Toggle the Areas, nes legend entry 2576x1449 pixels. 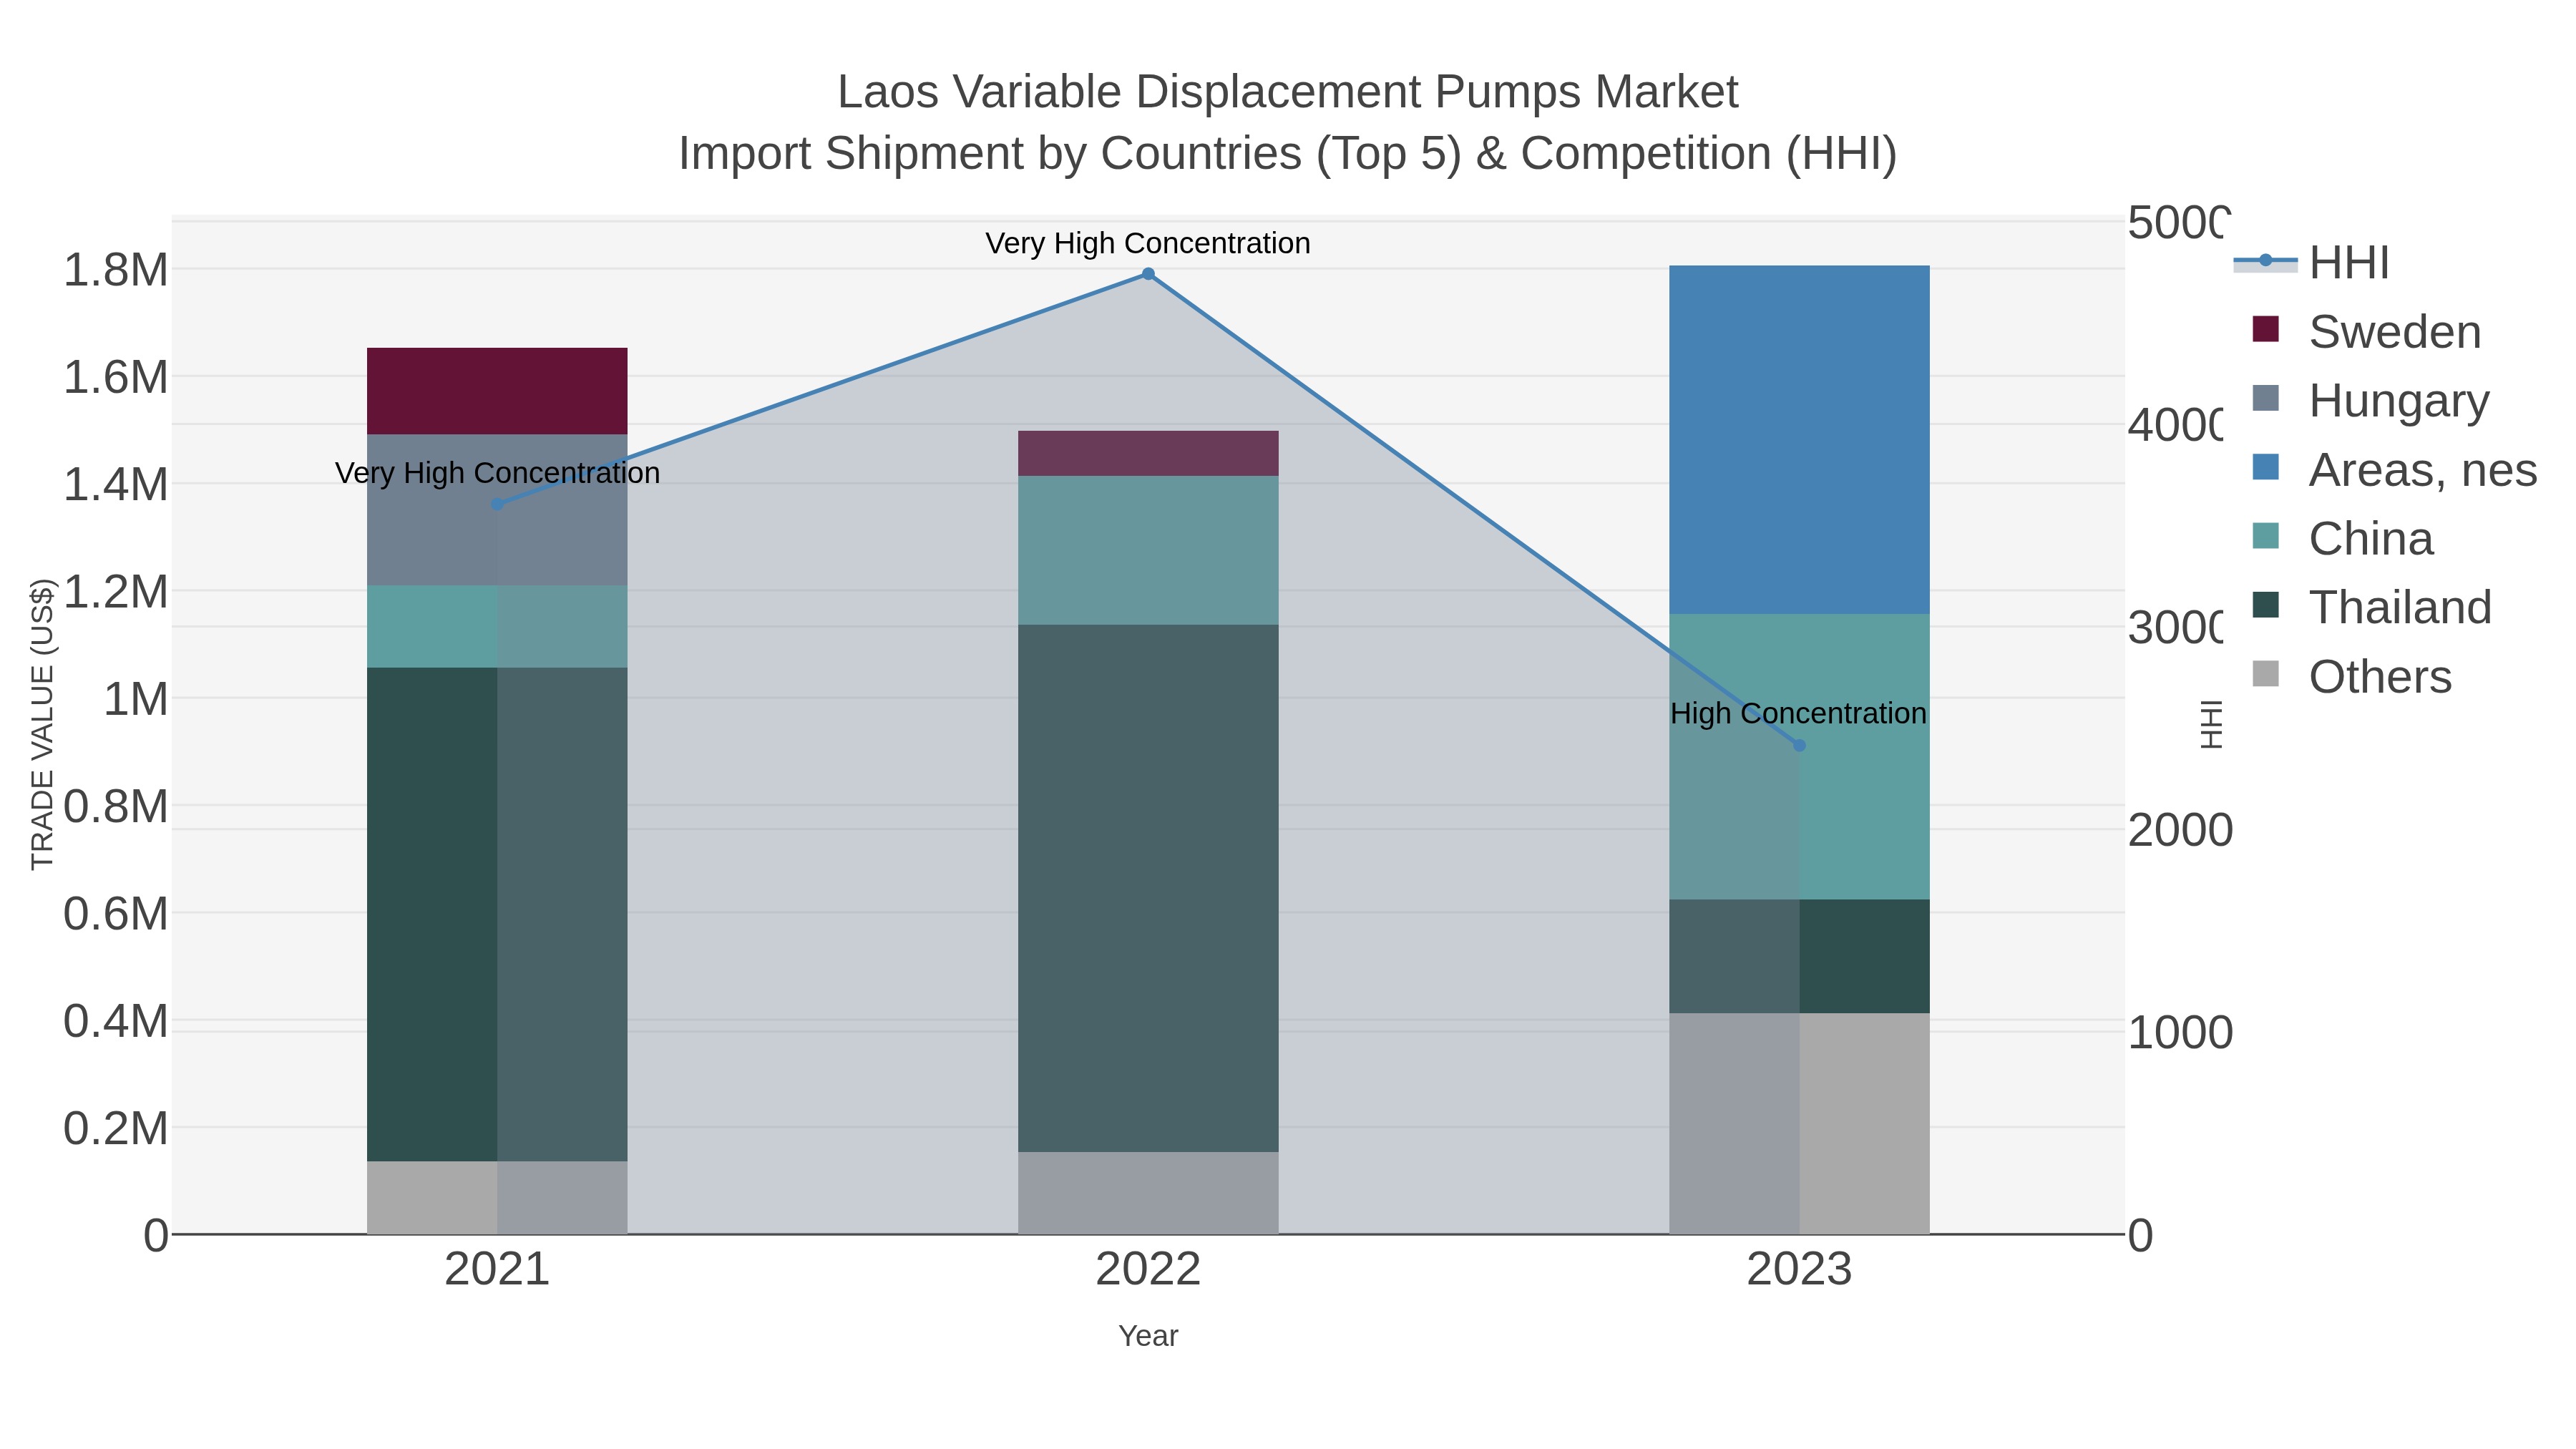point(2394,469)
